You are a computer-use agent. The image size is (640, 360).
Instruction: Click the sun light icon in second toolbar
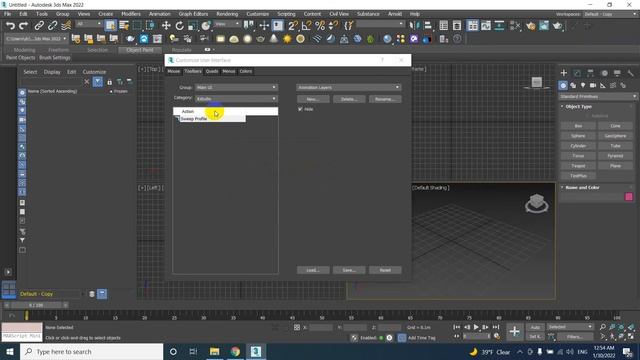point(287,39)
